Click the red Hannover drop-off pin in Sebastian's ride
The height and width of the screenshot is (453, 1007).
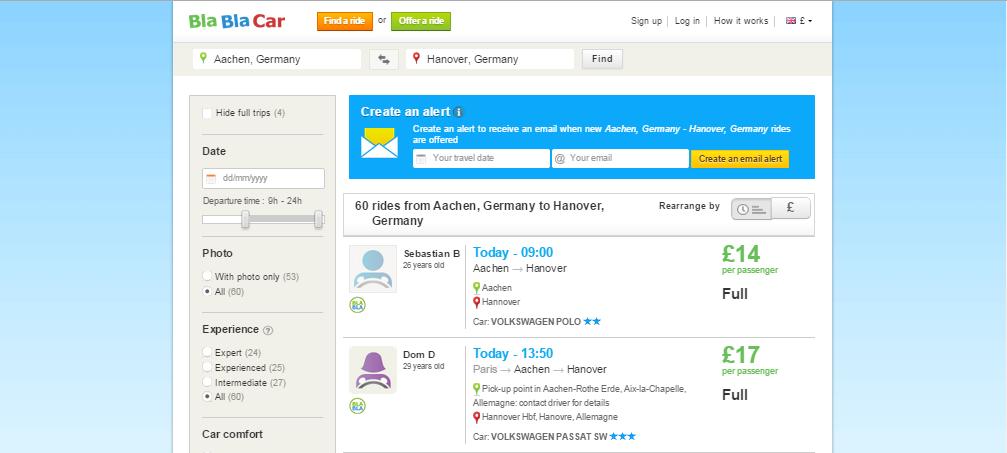477,302
